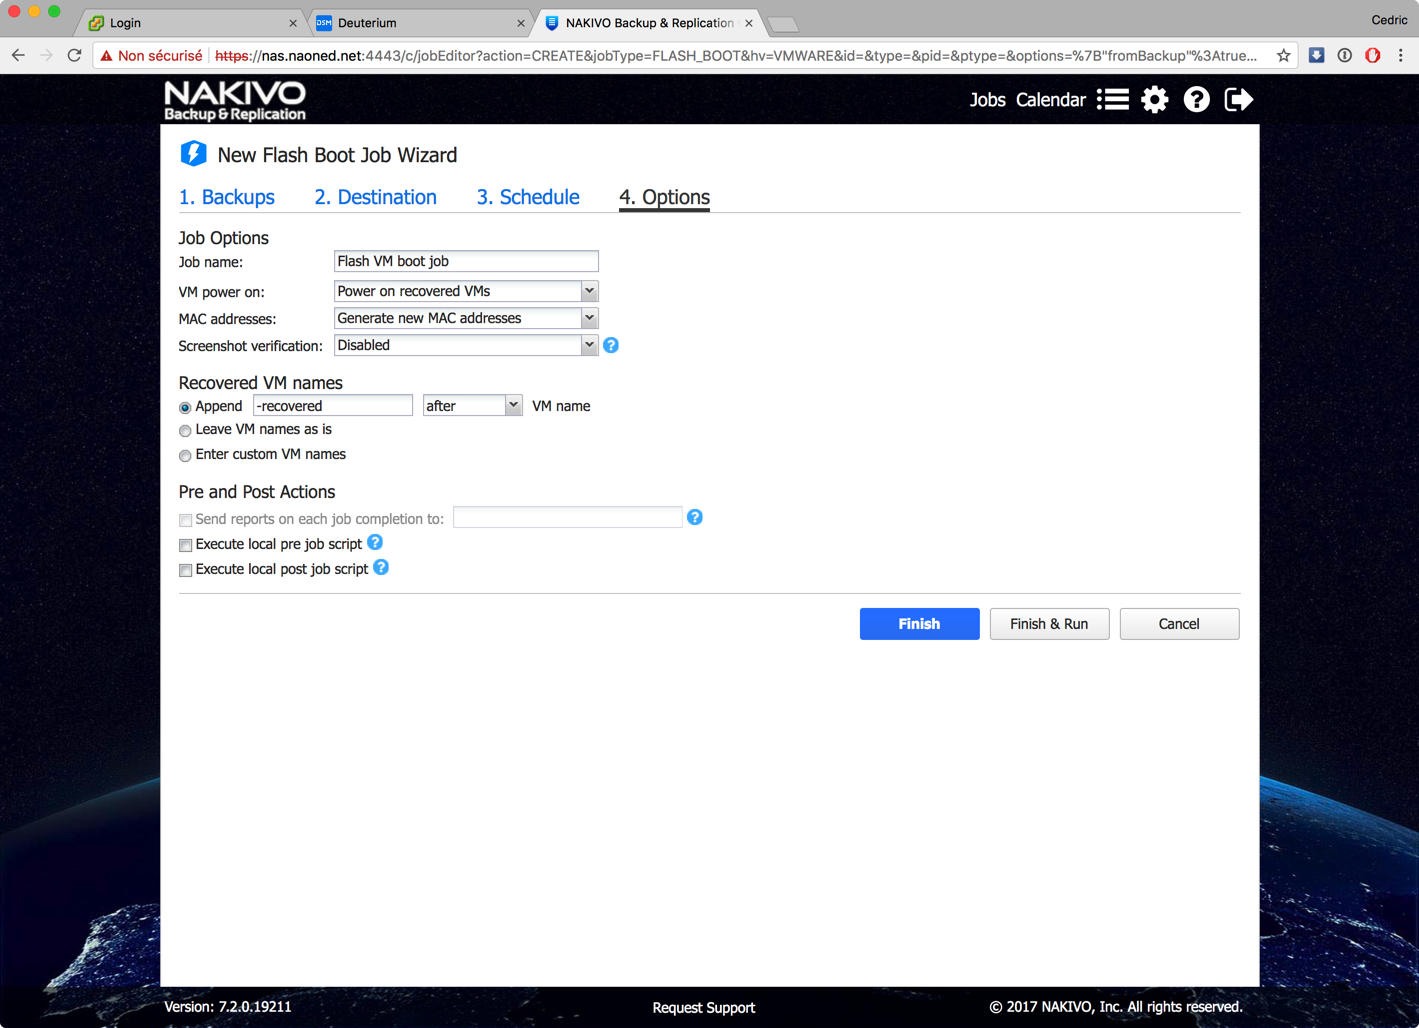Reload the current browser page
The image size is (1419, 1028).
pyautogui.click(x=74, y=56)
